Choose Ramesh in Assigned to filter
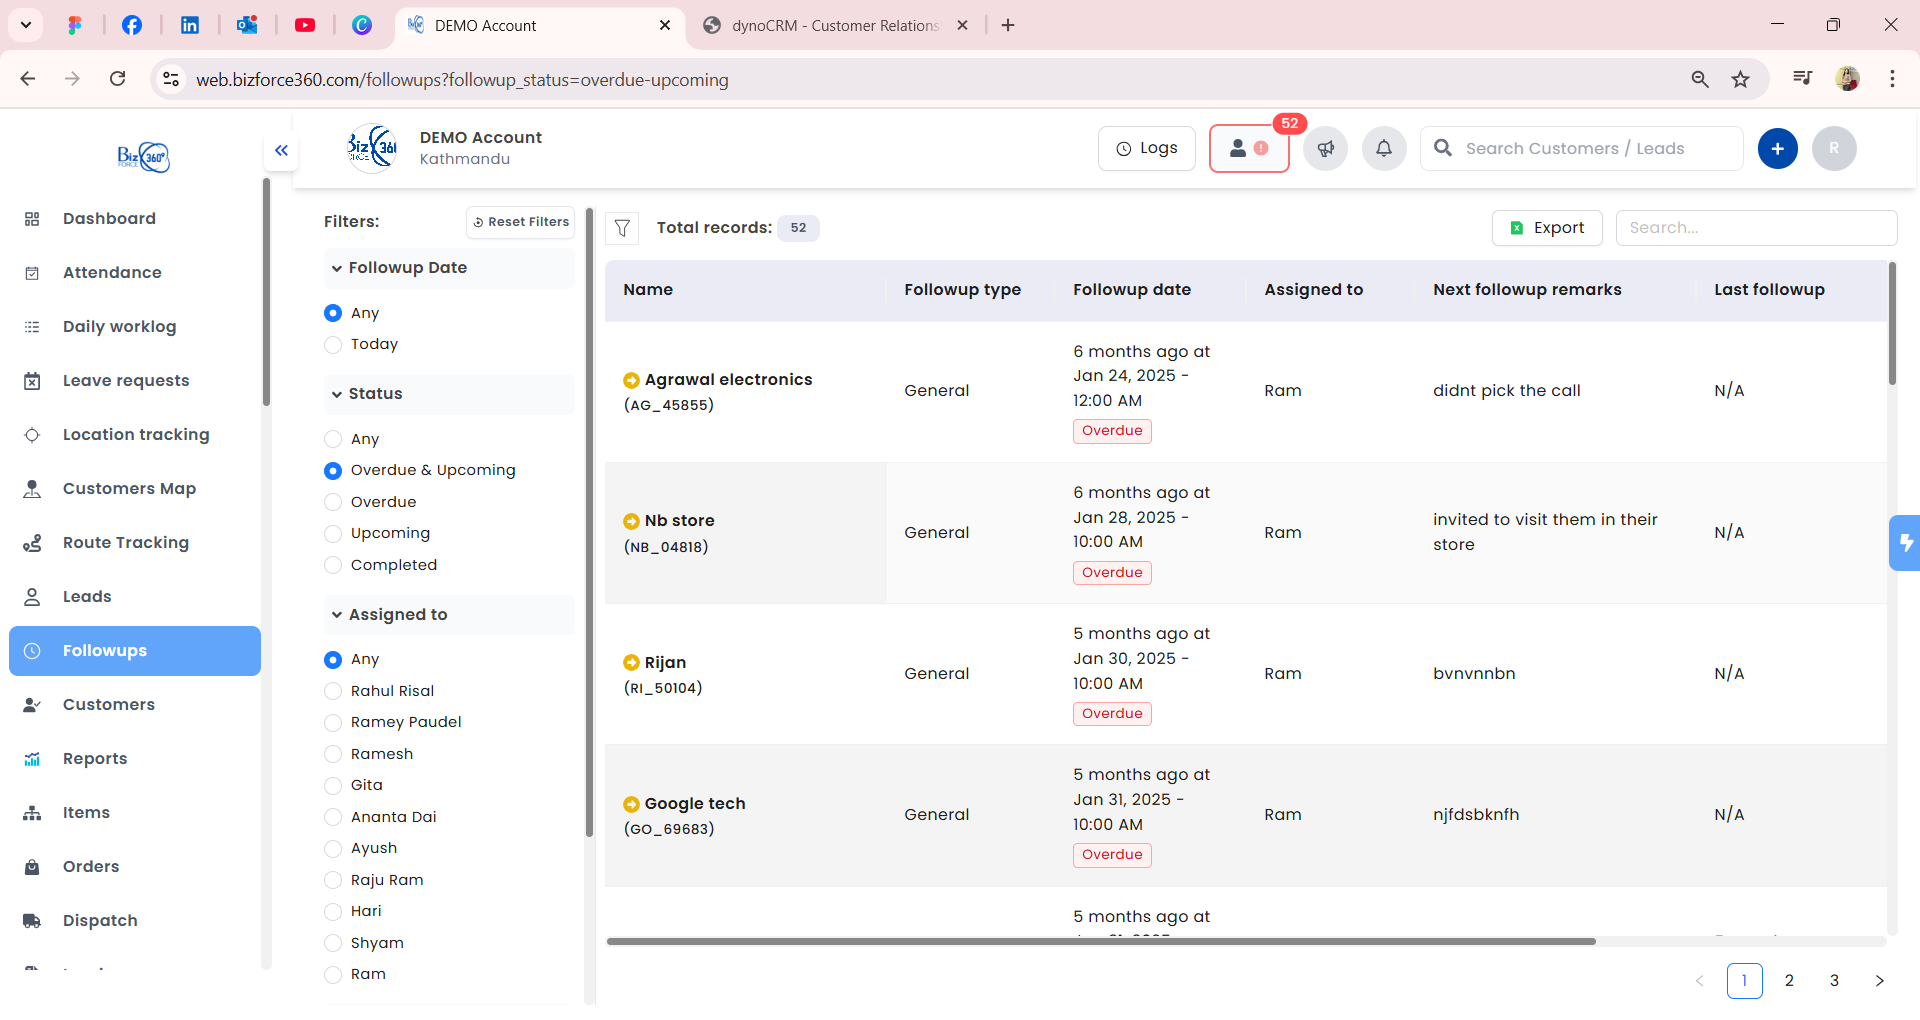The height and width of the screenshot is (1020, 1920). pyautogui.click(x=333, y=755)
